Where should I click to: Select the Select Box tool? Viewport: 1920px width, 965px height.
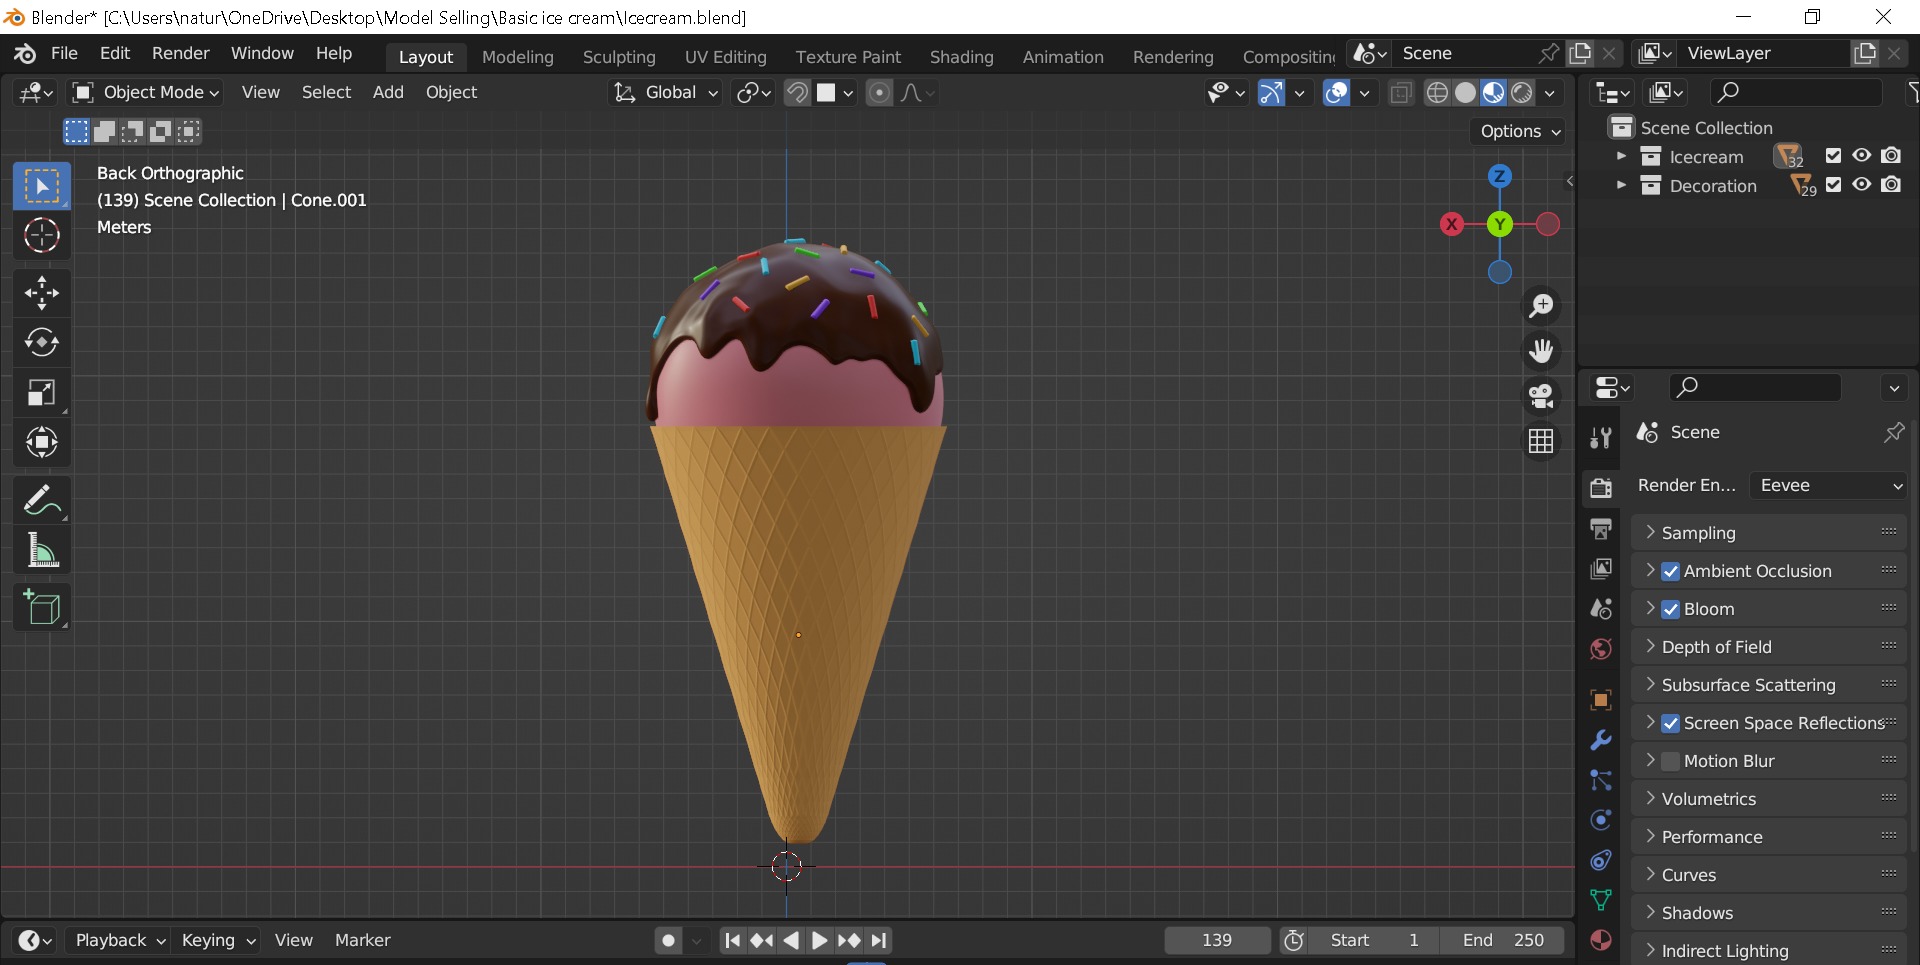pyautogui.click(x=42, y=186)
